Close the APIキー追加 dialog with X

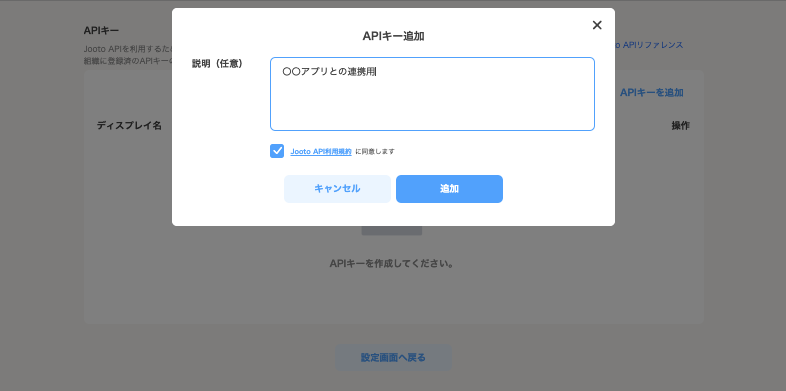point(597,25)
